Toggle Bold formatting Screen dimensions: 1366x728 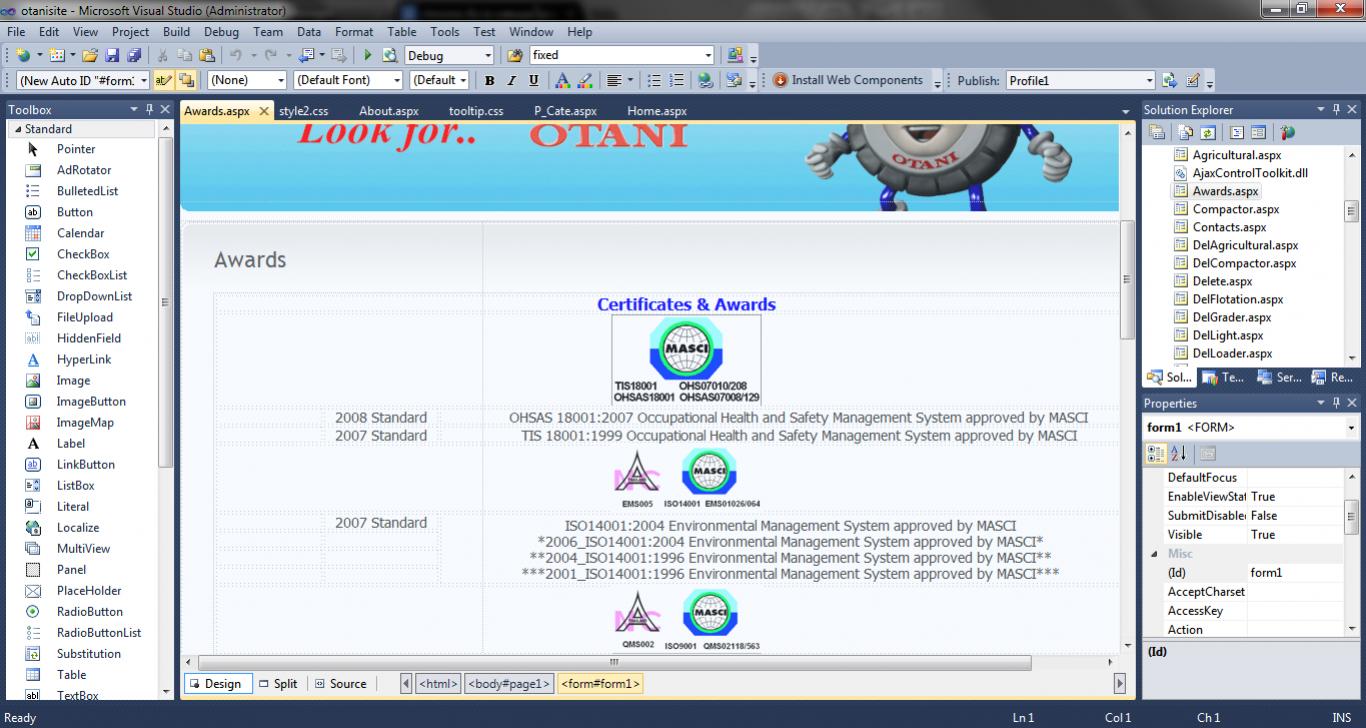489,81
